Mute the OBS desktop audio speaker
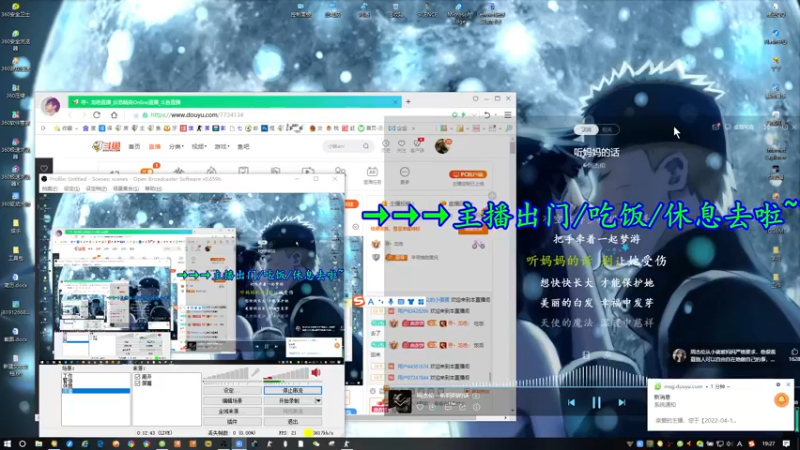The width and height of the screenshot is (800, 450). (316, 373)
